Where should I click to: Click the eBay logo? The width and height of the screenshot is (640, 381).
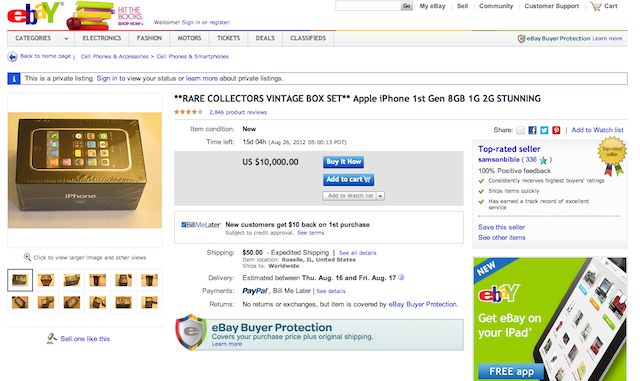pos(35,13)
